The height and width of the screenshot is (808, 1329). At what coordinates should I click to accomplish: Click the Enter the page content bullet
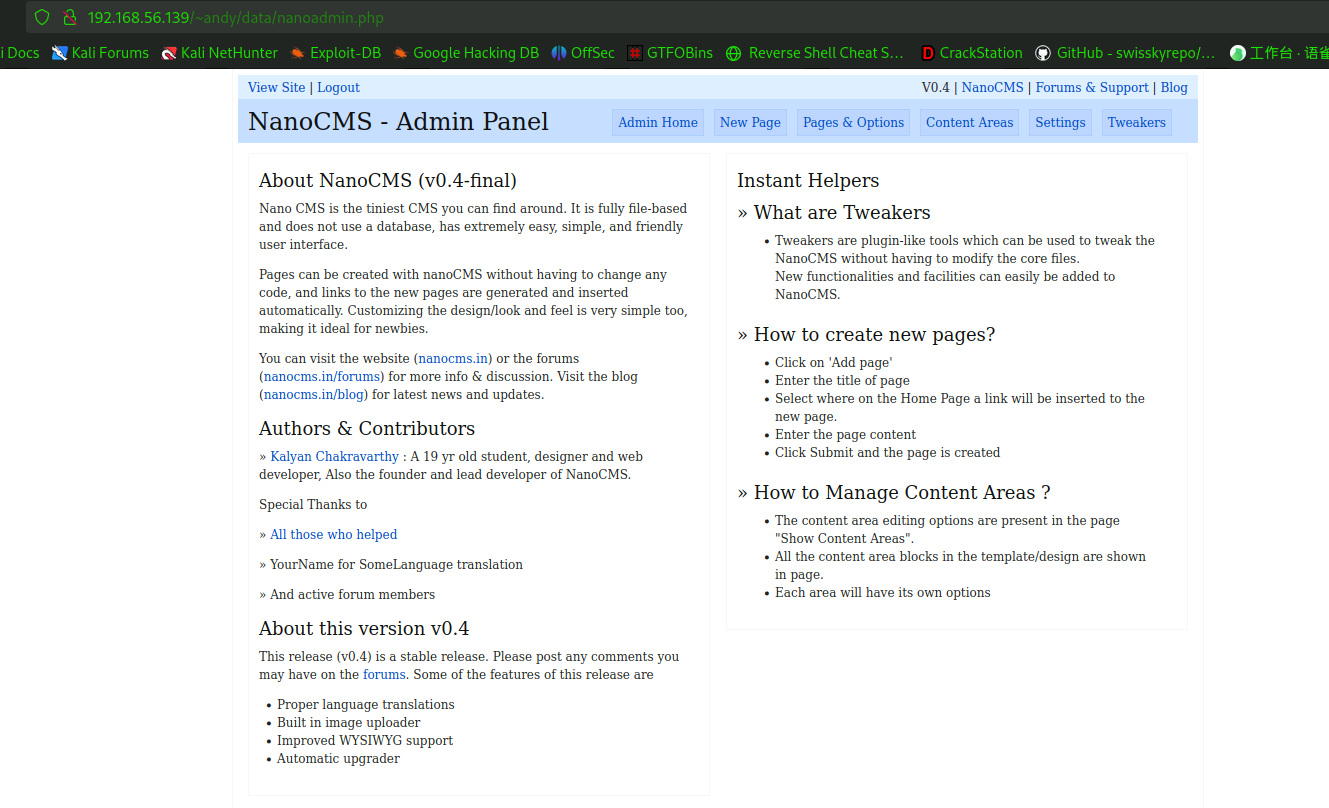[x=845, y=434]
